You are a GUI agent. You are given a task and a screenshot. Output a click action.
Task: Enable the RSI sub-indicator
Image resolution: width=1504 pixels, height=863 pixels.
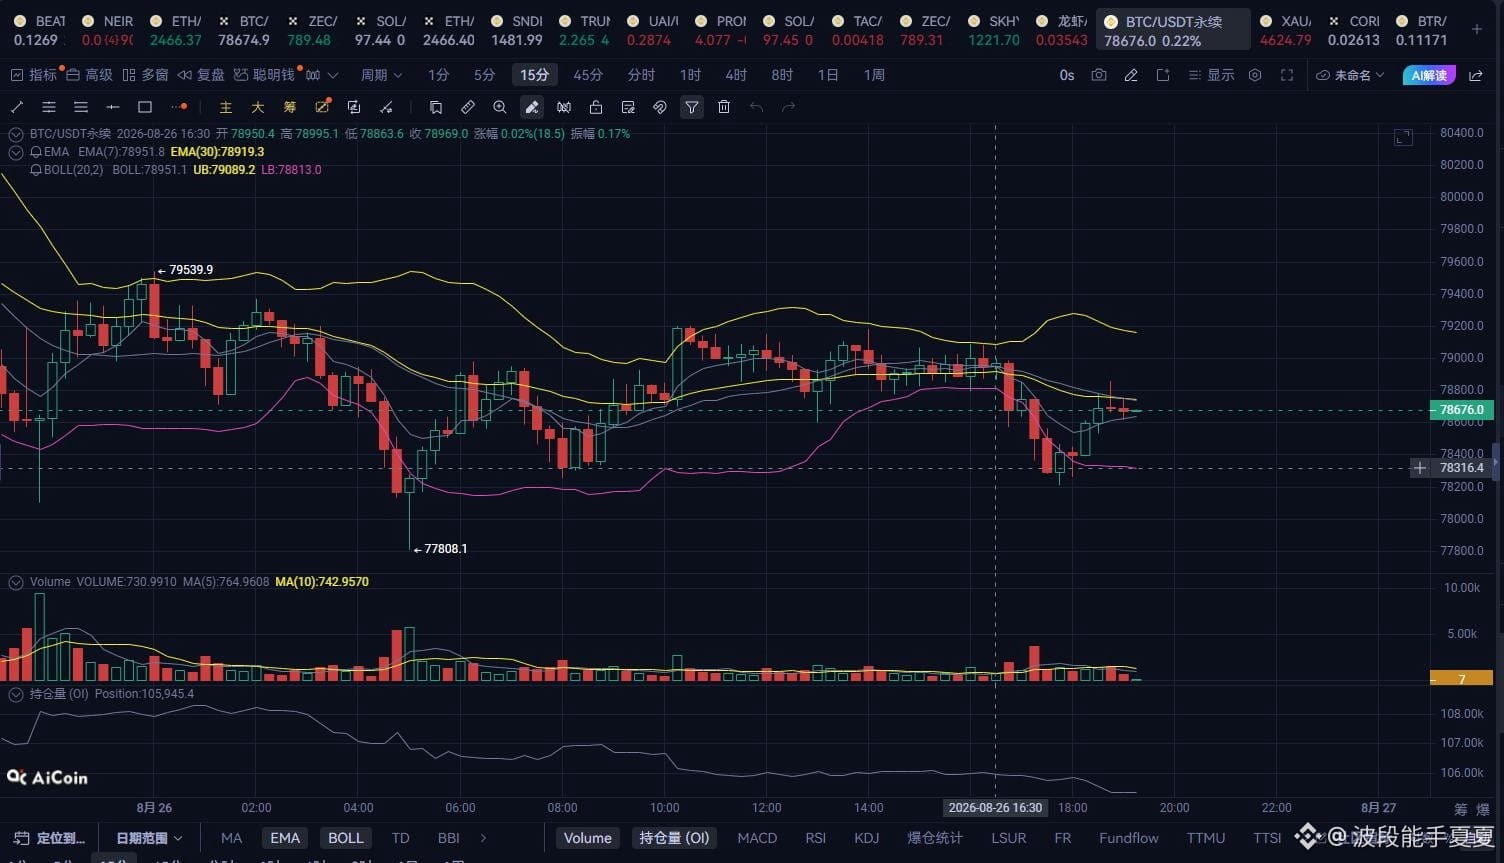[x=816, y=838]
